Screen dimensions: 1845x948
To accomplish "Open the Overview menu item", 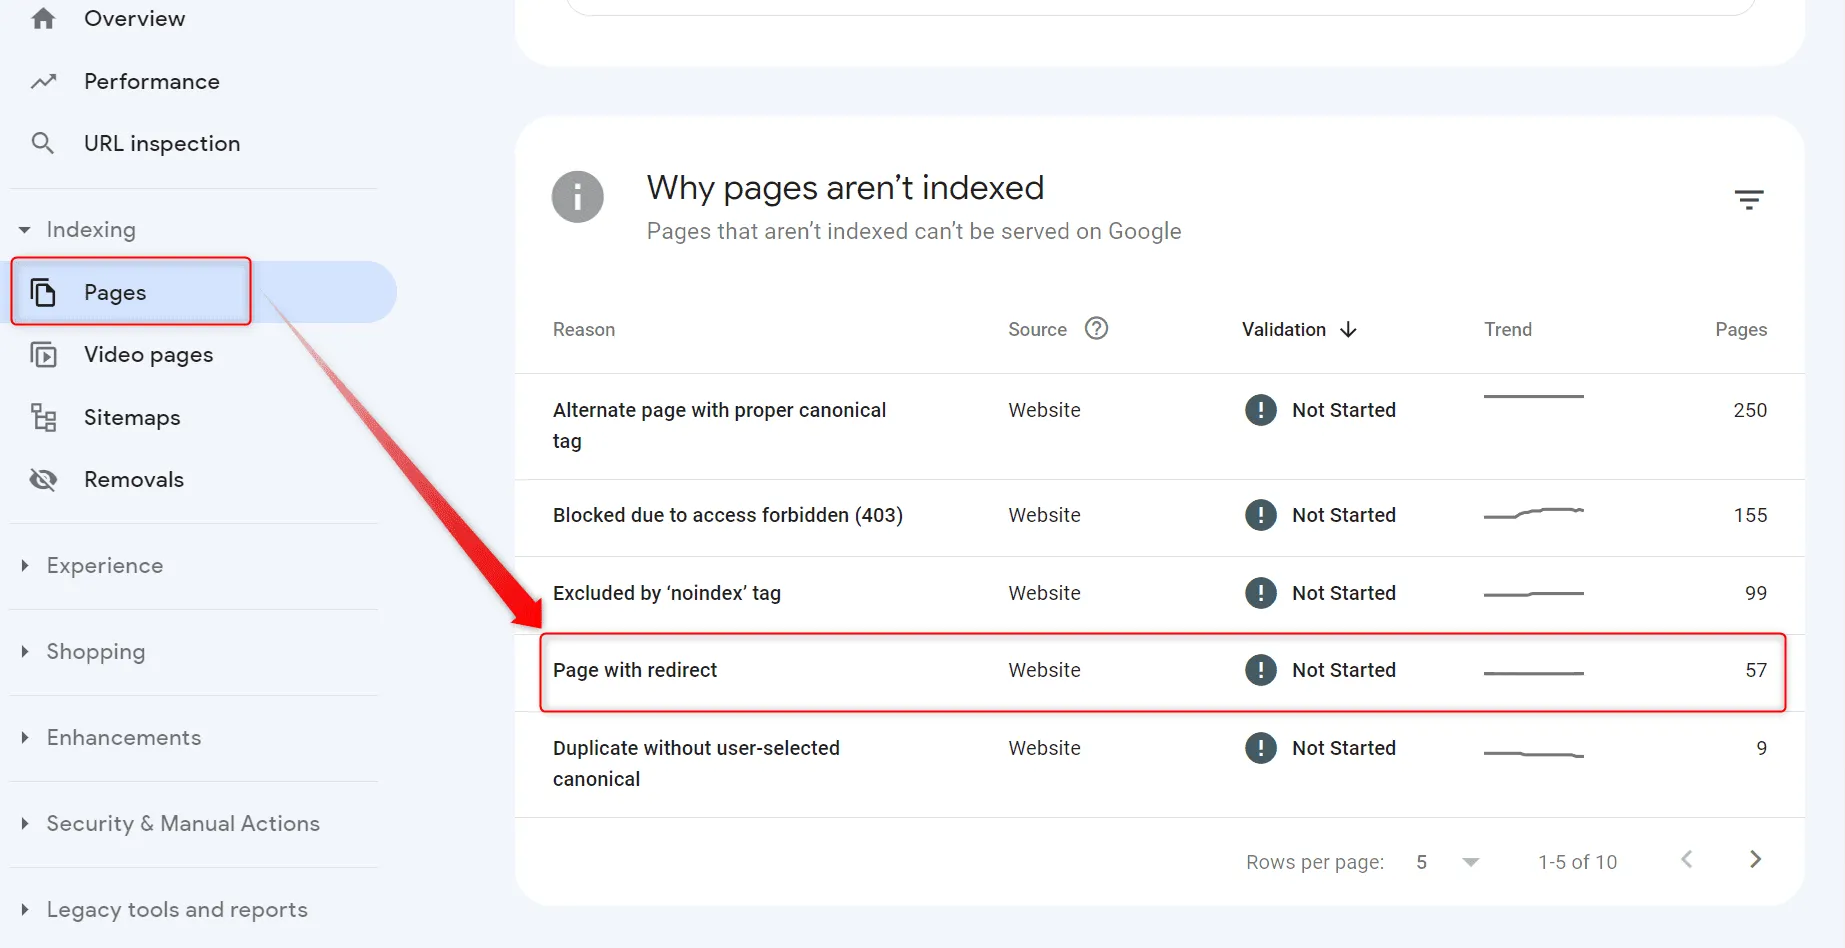I will coord(134,18).
